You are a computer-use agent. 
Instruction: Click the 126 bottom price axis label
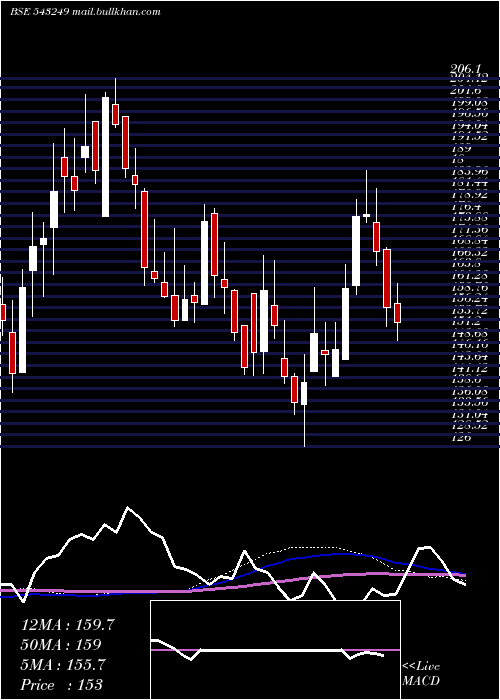[x=461, y=438]
